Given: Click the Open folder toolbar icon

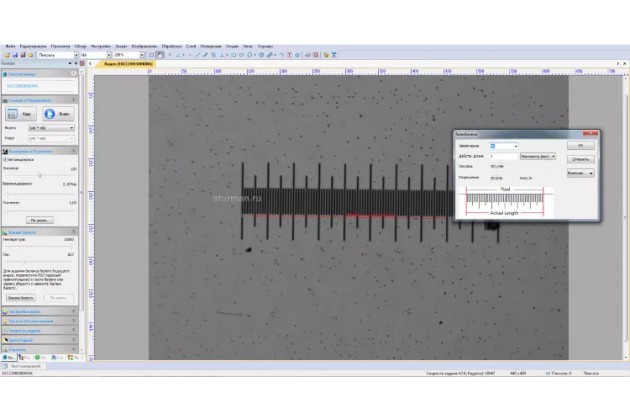Looking at the screenshot, I should tap(9, 55).
